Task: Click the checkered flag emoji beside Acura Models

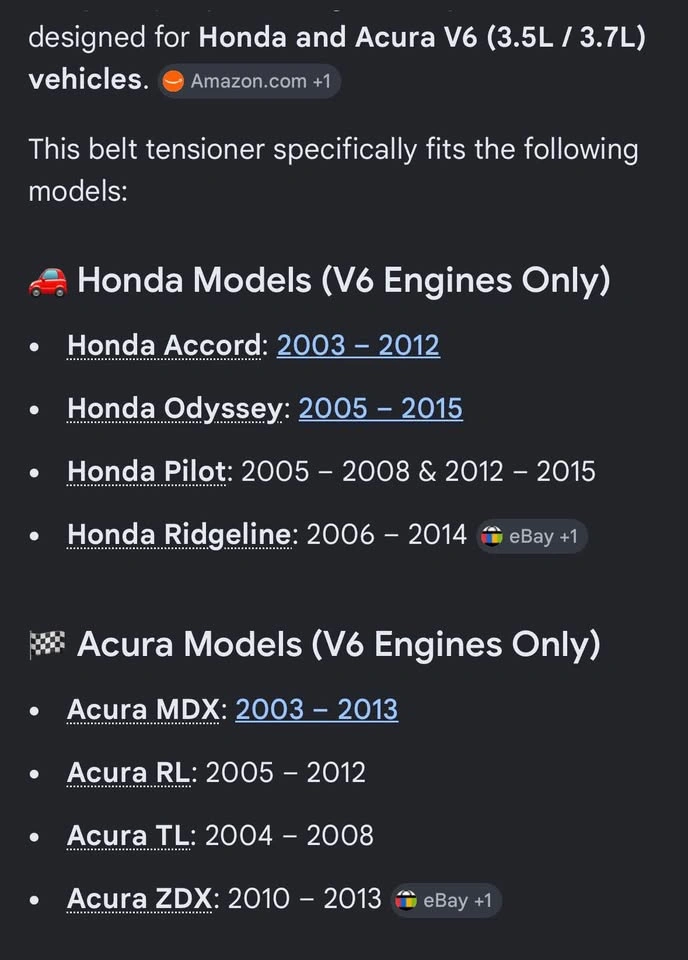Action: click(x=48, y=645)
